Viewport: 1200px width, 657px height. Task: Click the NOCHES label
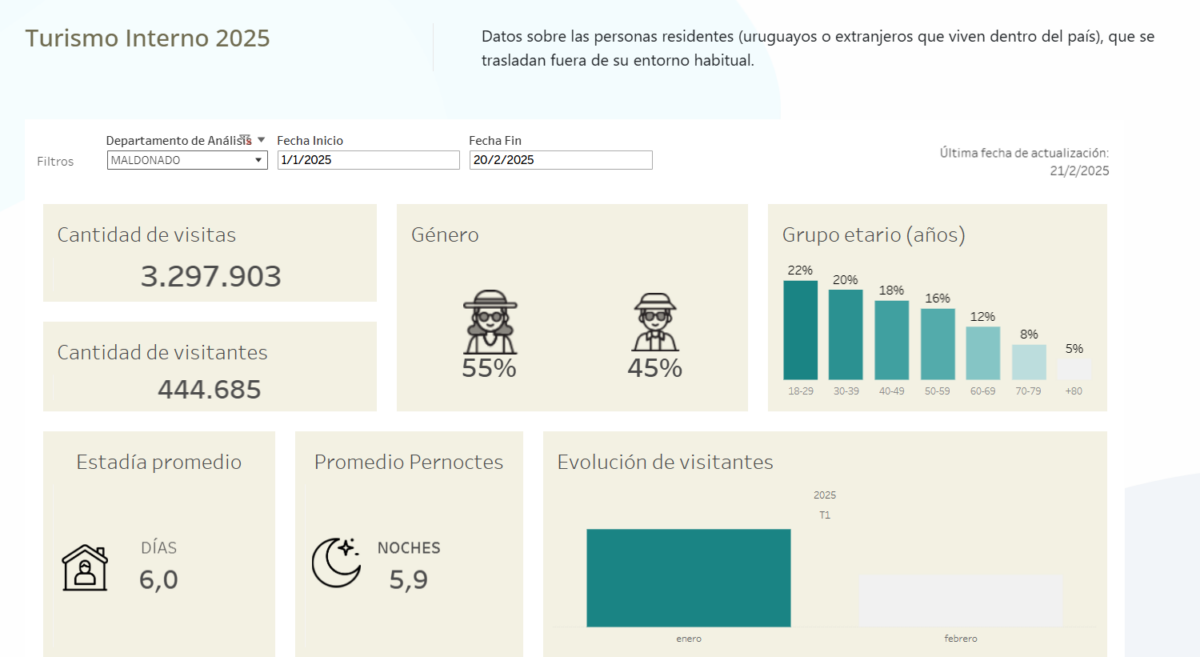pos(409,548)
